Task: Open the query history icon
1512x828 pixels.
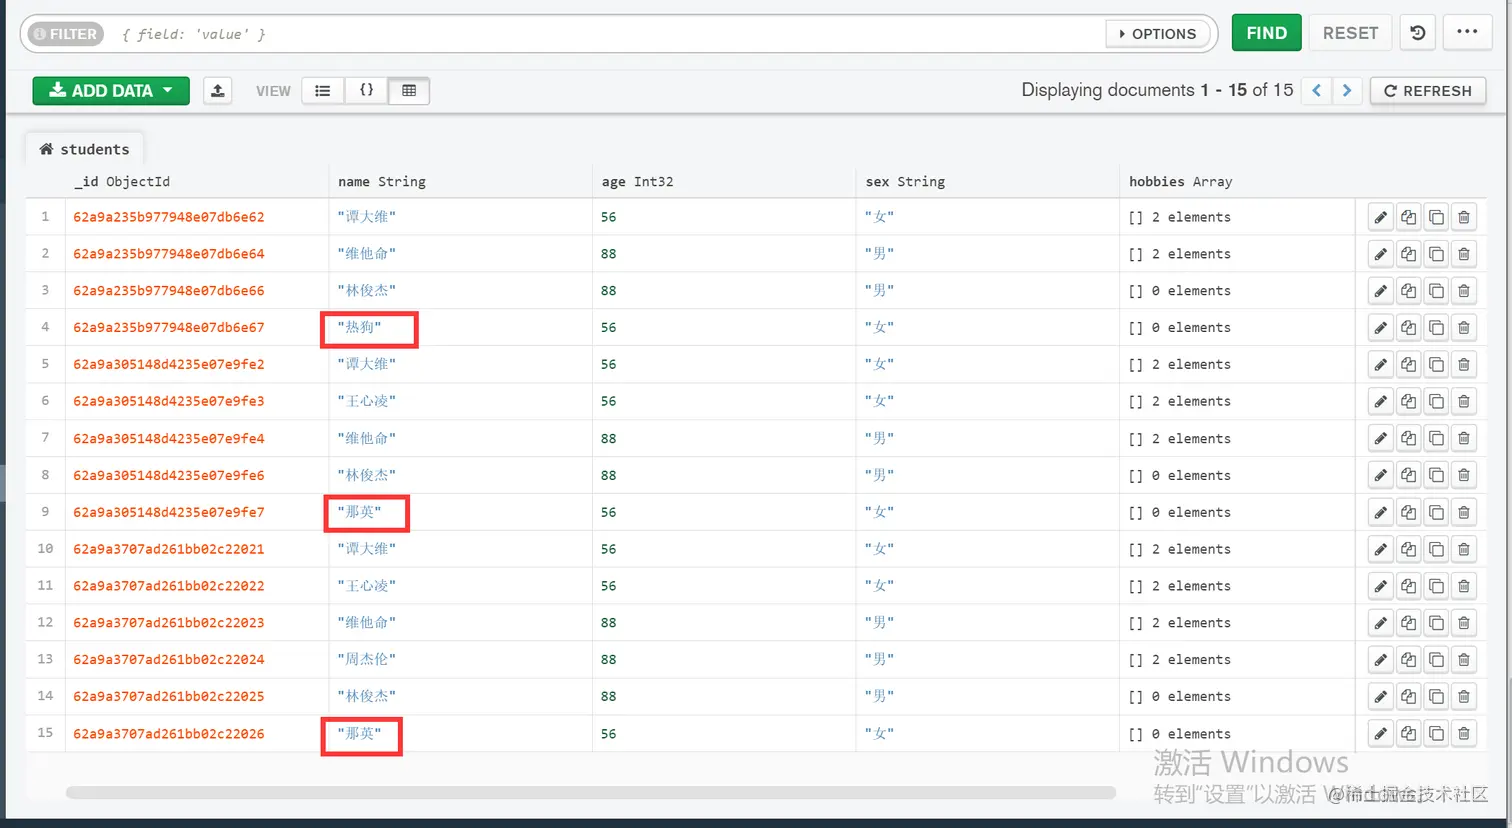Action: pyautogui.click(x=1418, y=33)
